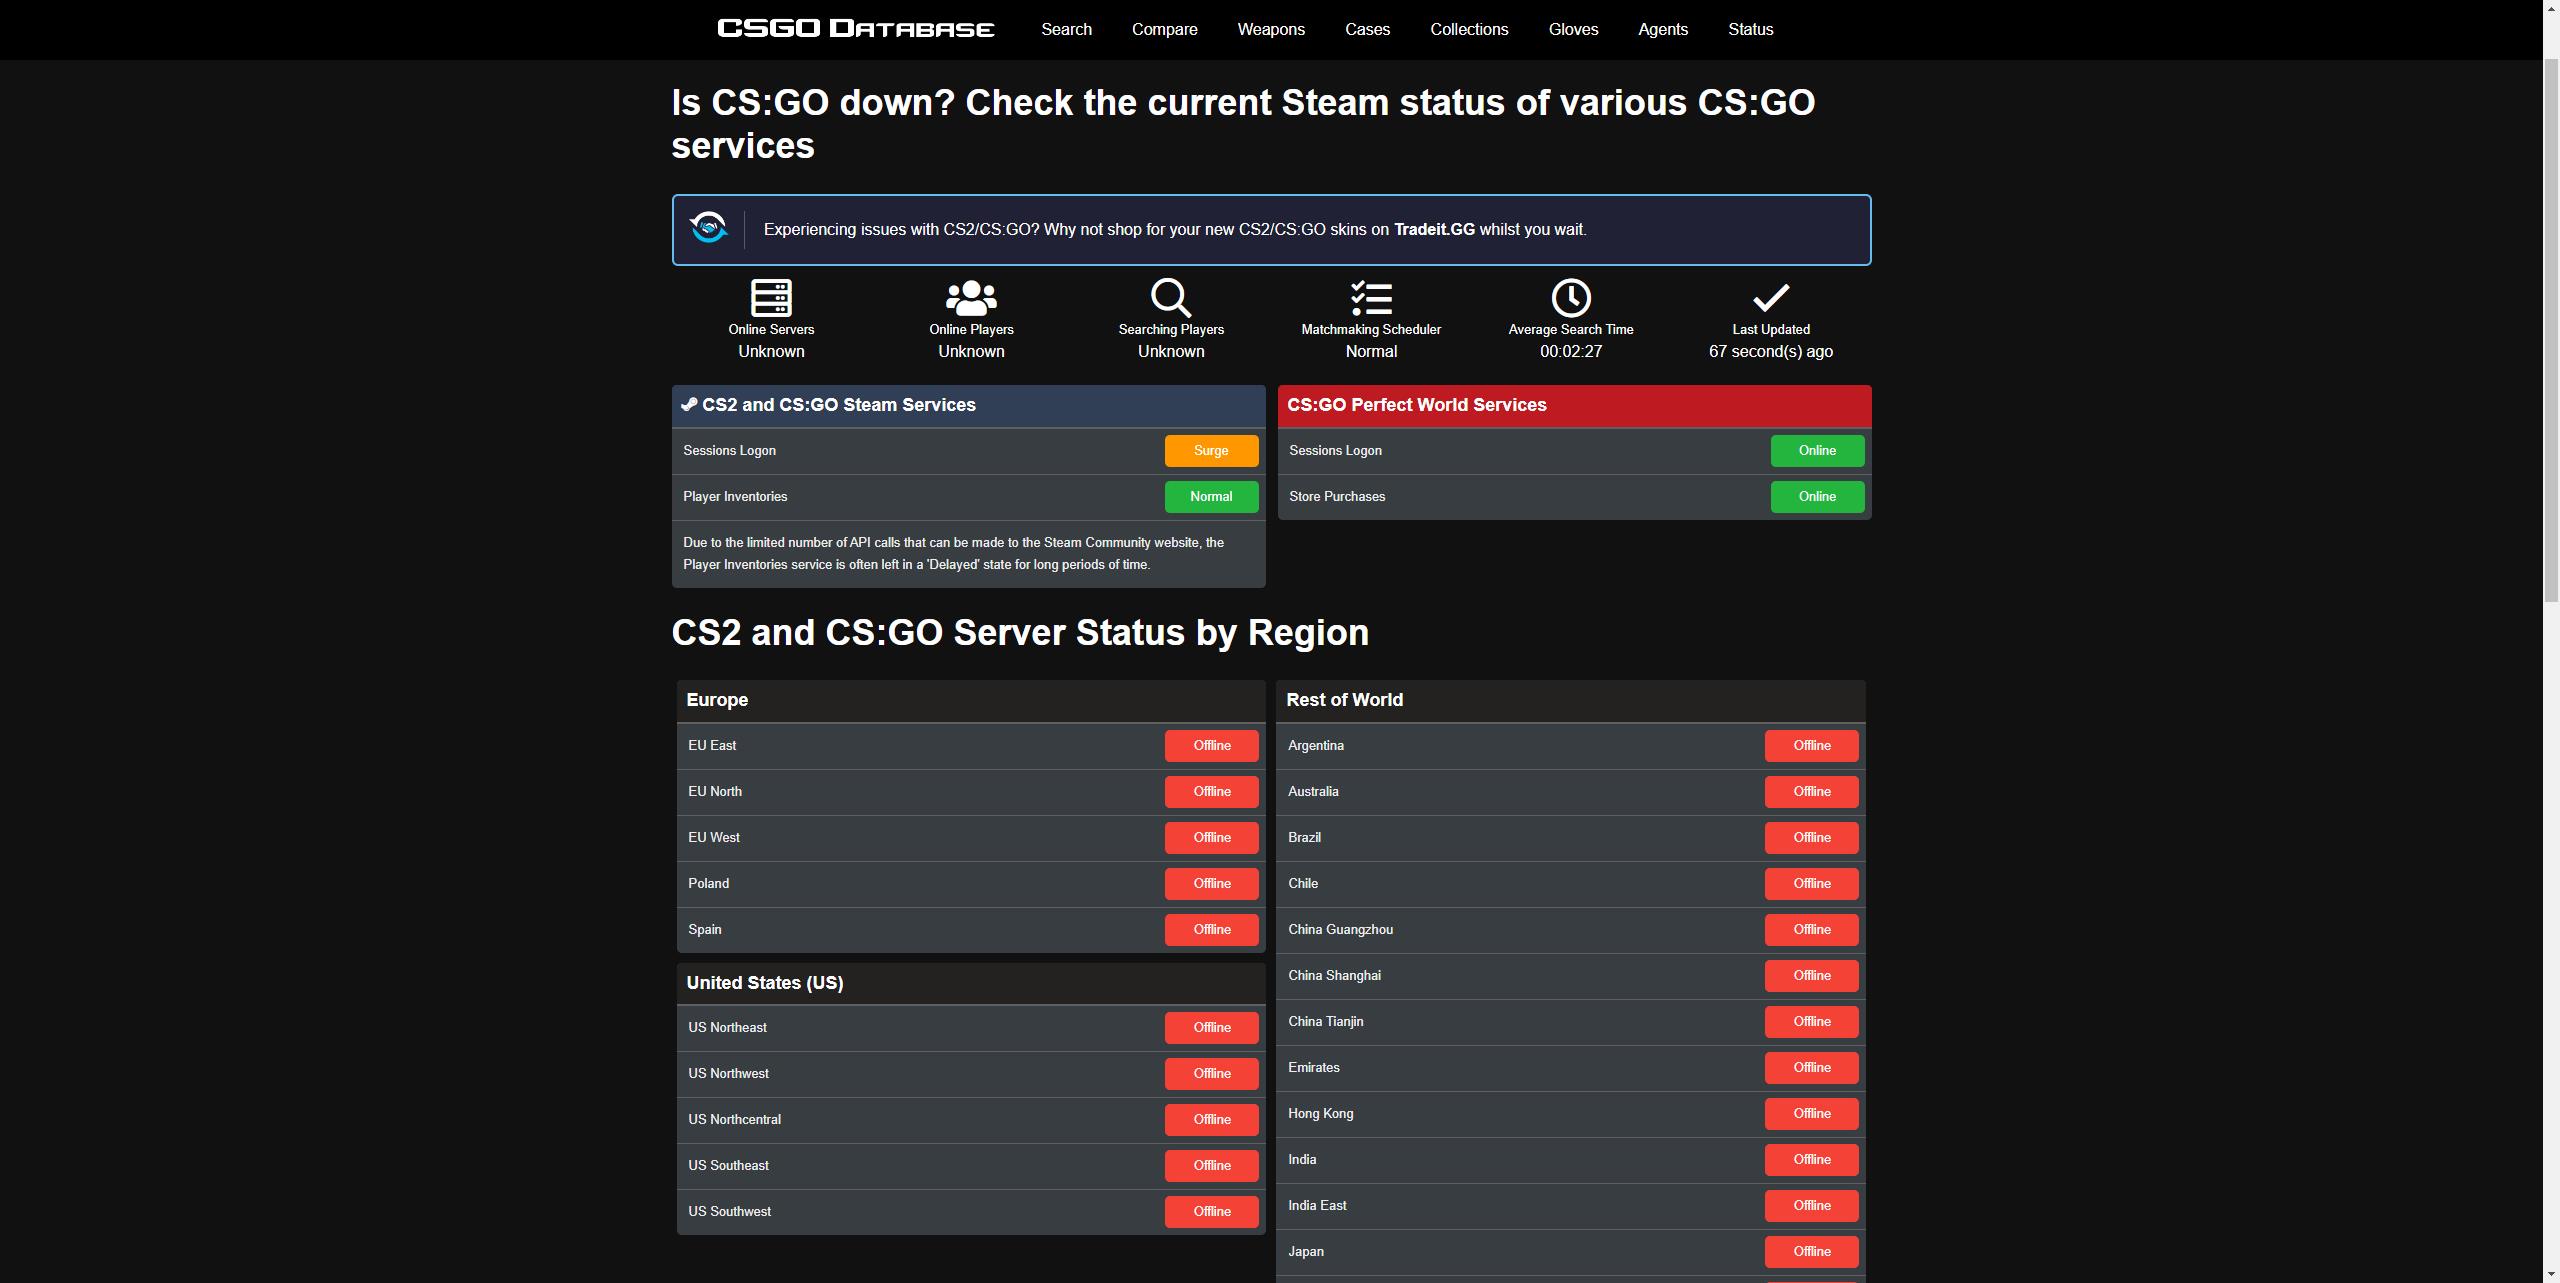Click the Last Updated checkmark icon

point(1771,297)
